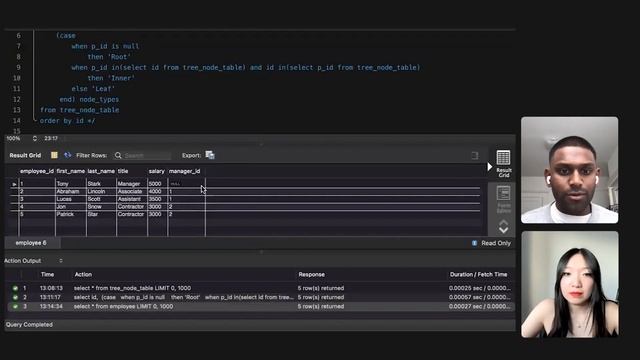Image resolution: width=640 pixels, height=360 pixels.
Task: Click code line 'end) node_types'
Action: pos(89,99)
